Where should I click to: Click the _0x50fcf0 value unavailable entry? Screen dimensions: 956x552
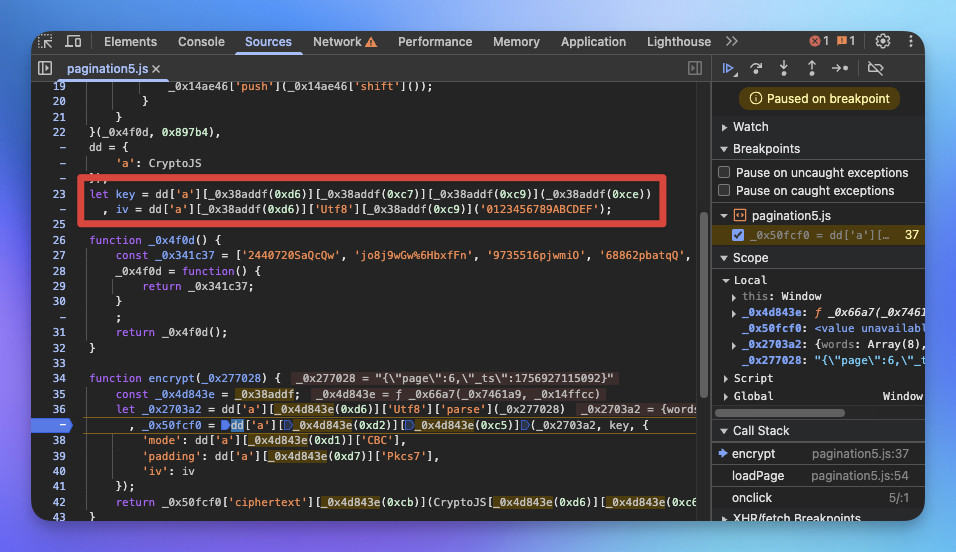point(833,328)
